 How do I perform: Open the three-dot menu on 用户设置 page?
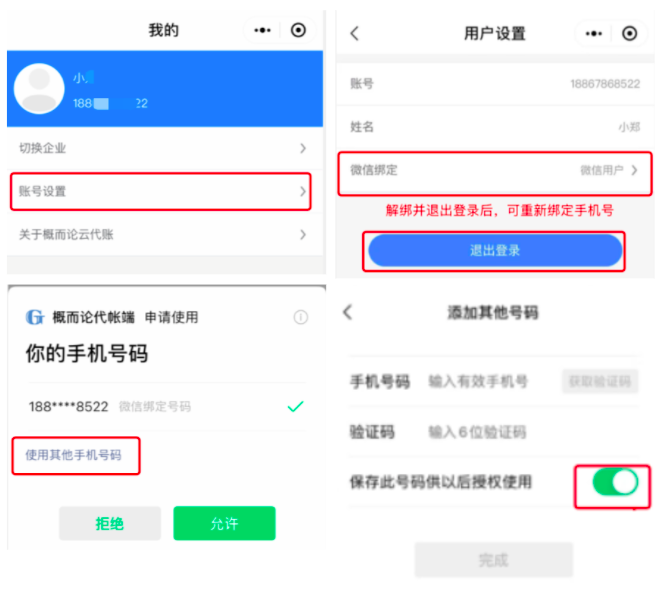click(x=593, y=34)
